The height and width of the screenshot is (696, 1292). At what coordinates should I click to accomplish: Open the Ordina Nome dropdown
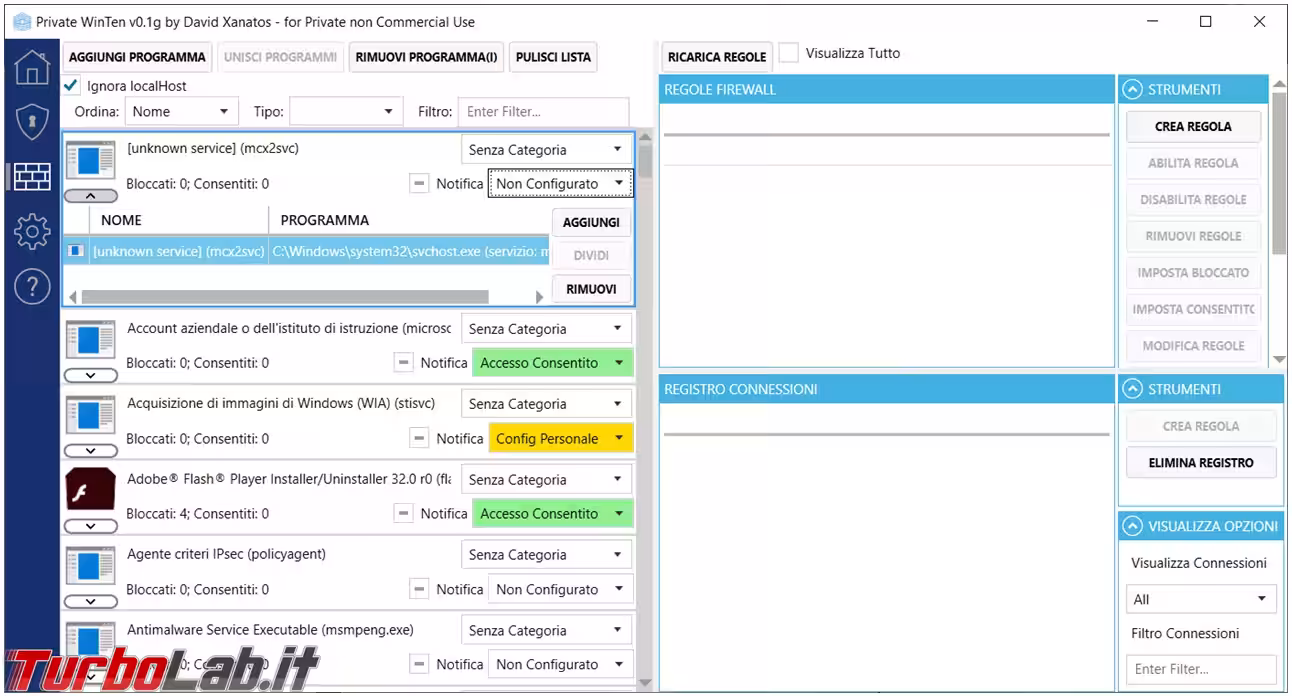181,112
